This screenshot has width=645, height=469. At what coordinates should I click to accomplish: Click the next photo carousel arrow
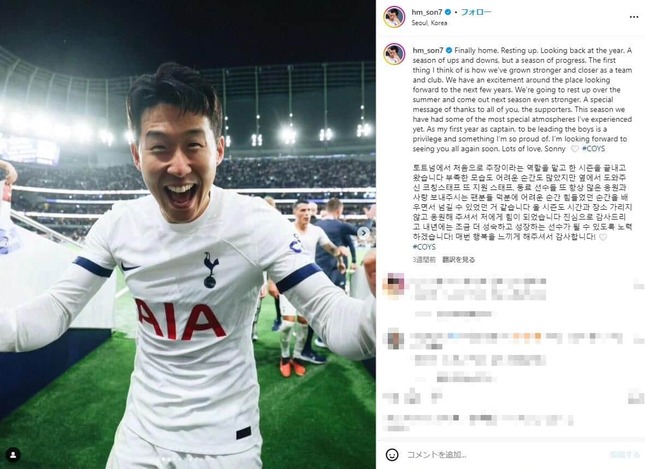pyautogui.click(x=363, y=233)
